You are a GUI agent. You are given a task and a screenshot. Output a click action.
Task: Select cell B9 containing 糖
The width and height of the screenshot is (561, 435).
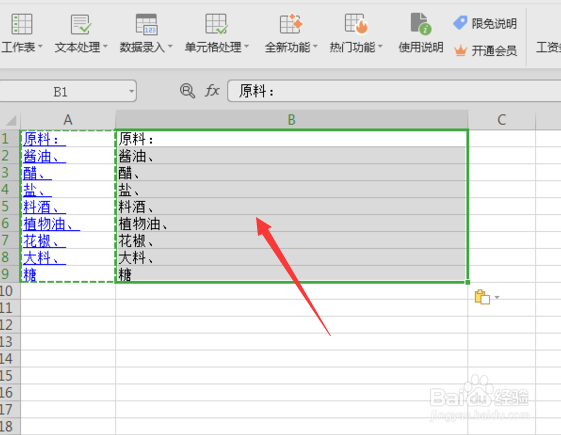(292, 274)
